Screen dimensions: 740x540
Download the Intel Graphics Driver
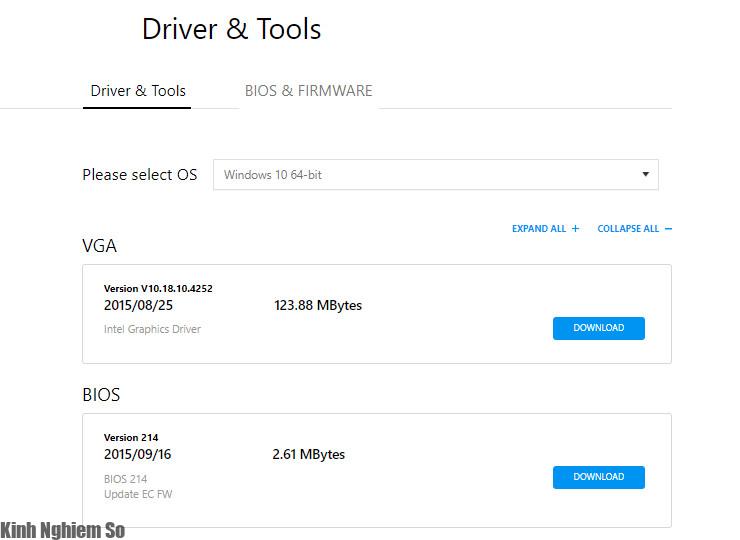598,328
